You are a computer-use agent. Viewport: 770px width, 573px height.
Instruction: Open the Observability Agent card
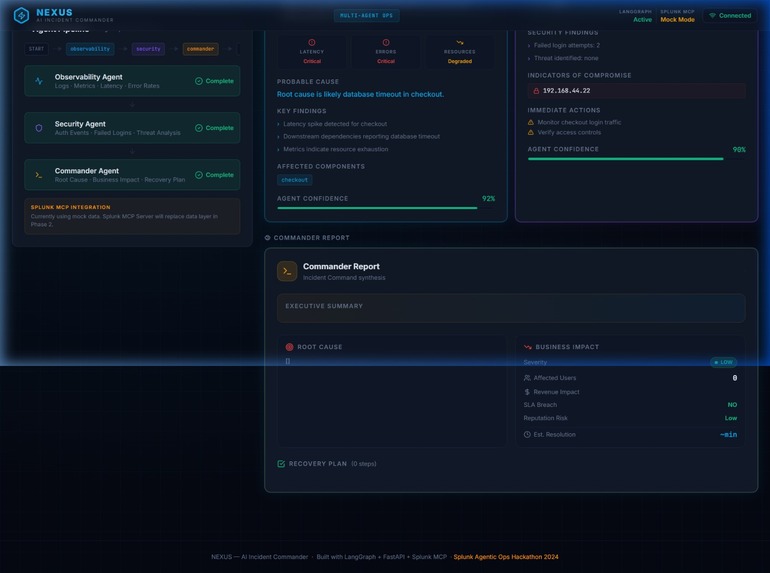click(x=133, y=81)
